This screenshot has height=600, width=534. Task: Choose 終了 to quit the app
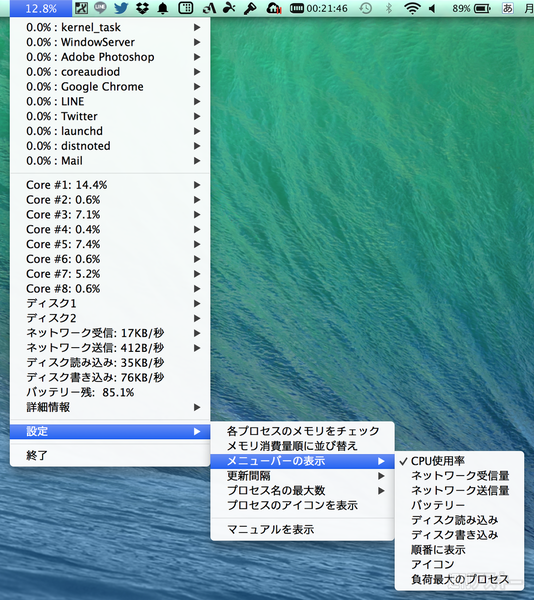110,455
